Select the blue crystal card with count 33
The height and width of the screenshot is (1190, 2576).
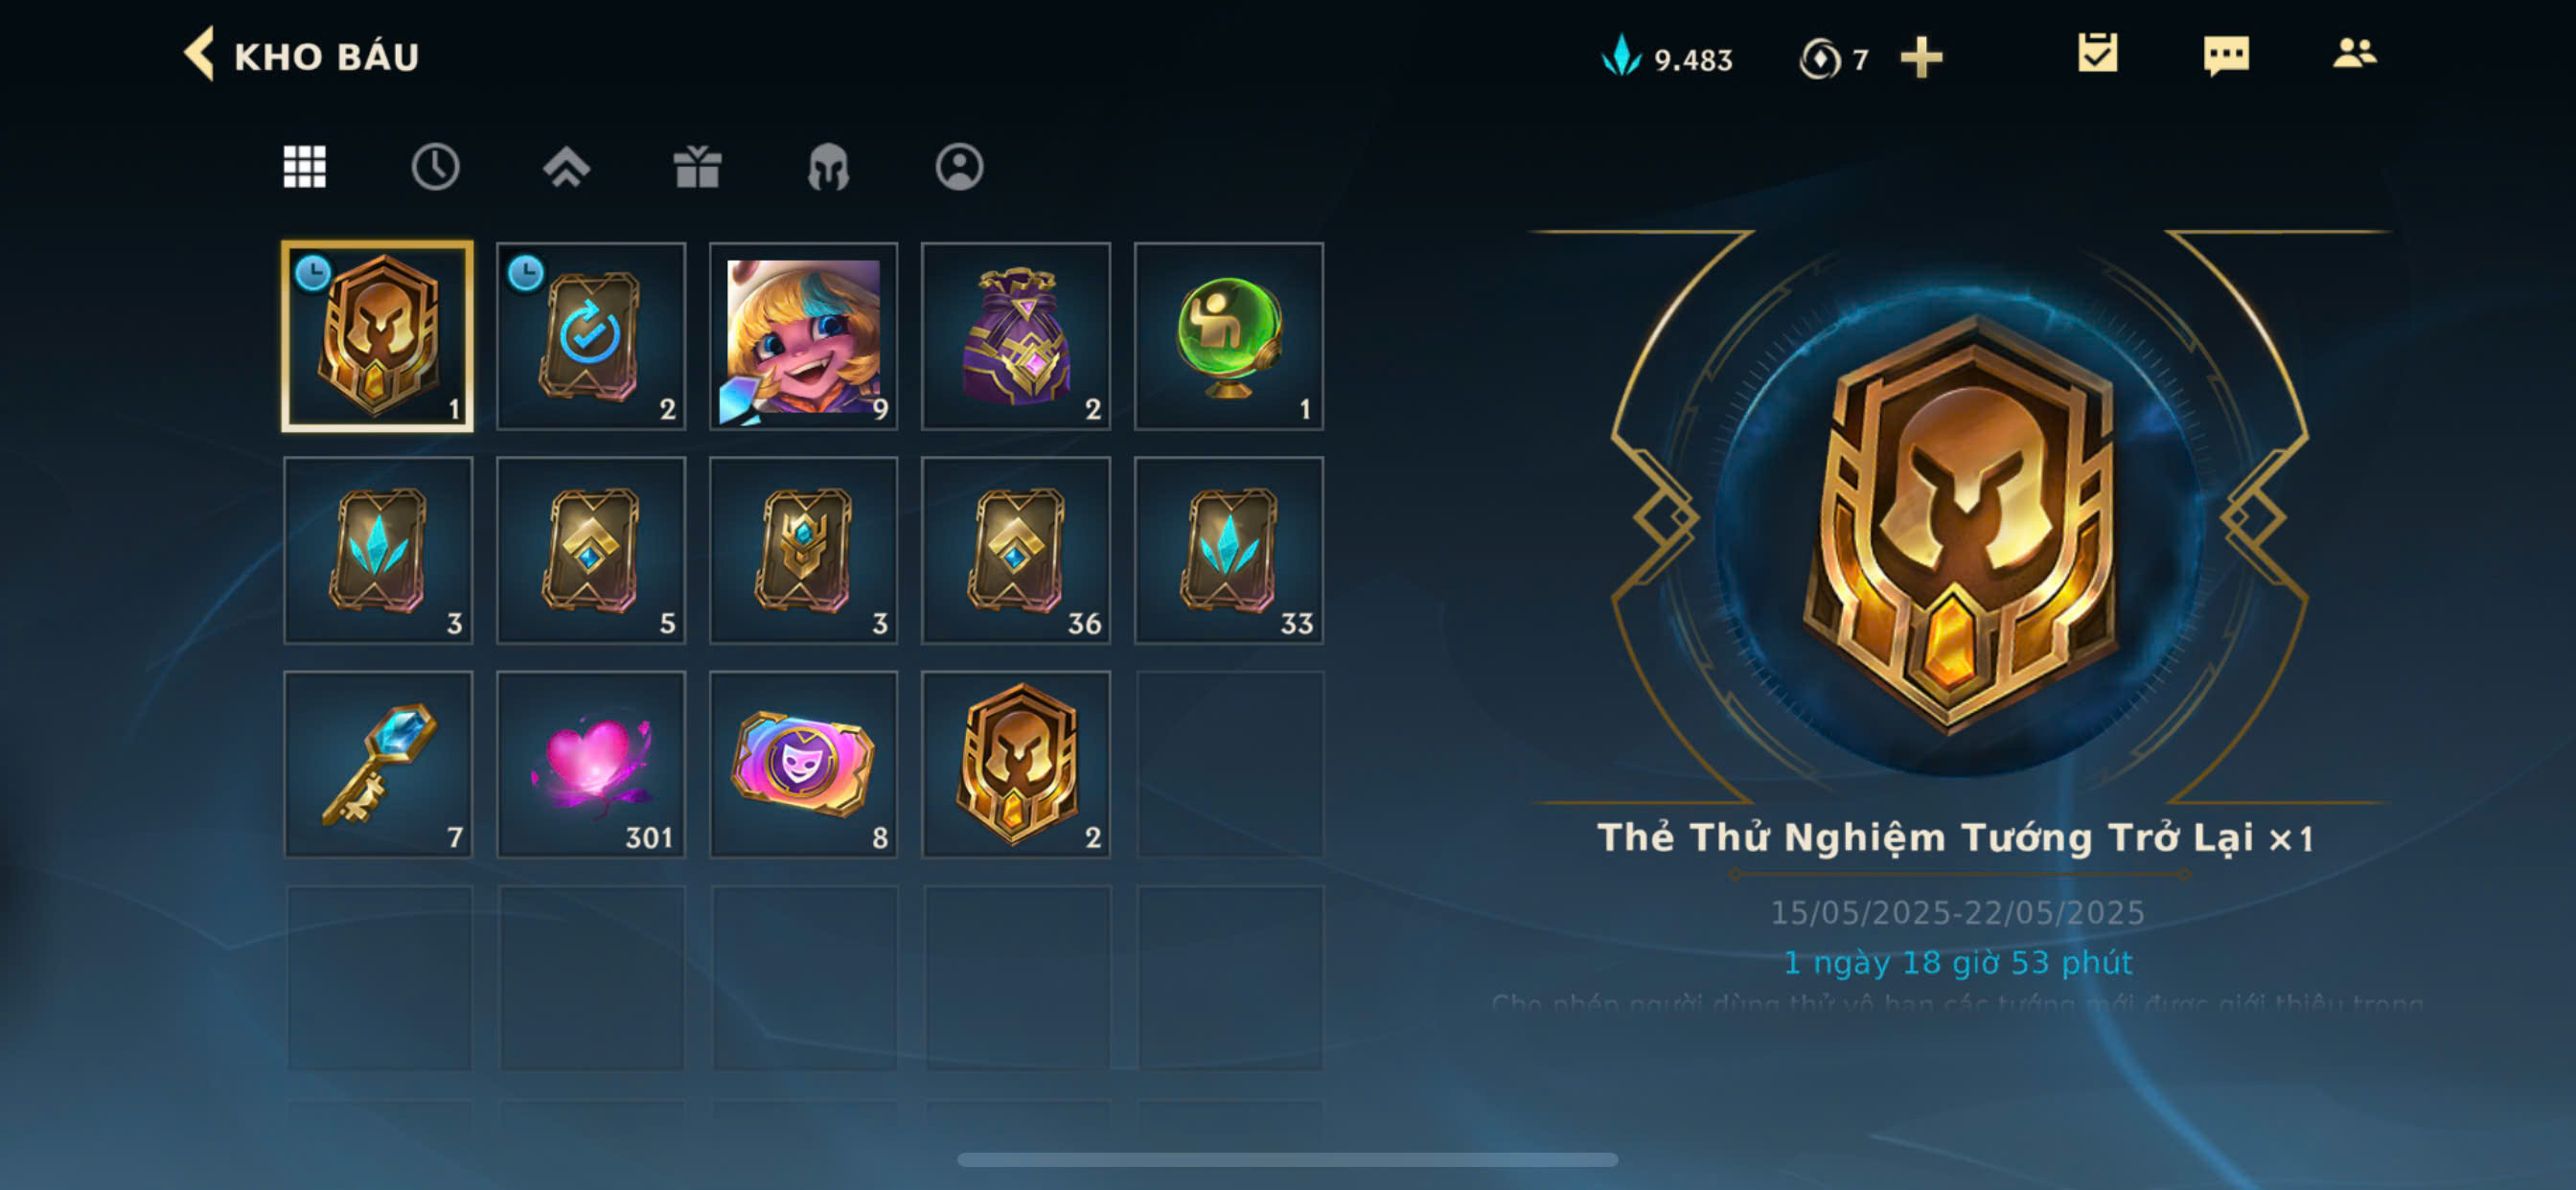click(x=1229, y=551)
